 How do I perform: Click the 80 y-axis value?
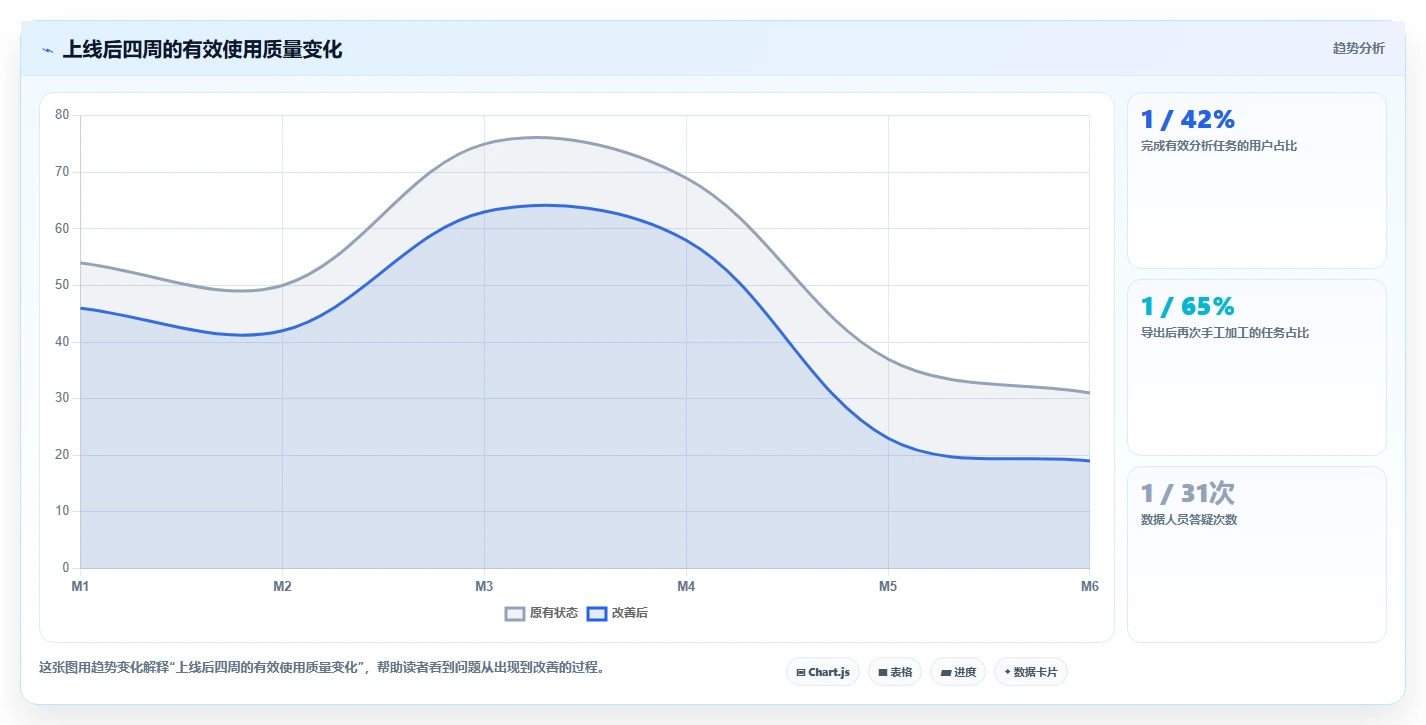pos(62,115)
